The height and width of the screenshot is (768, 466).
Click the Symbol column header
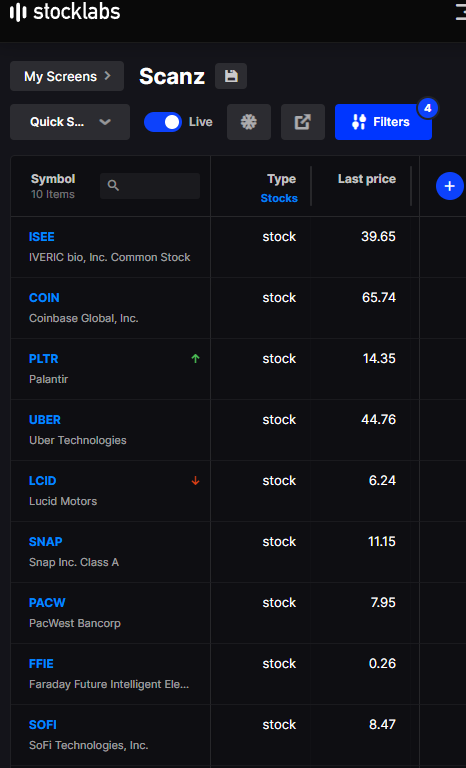(53, 179)
